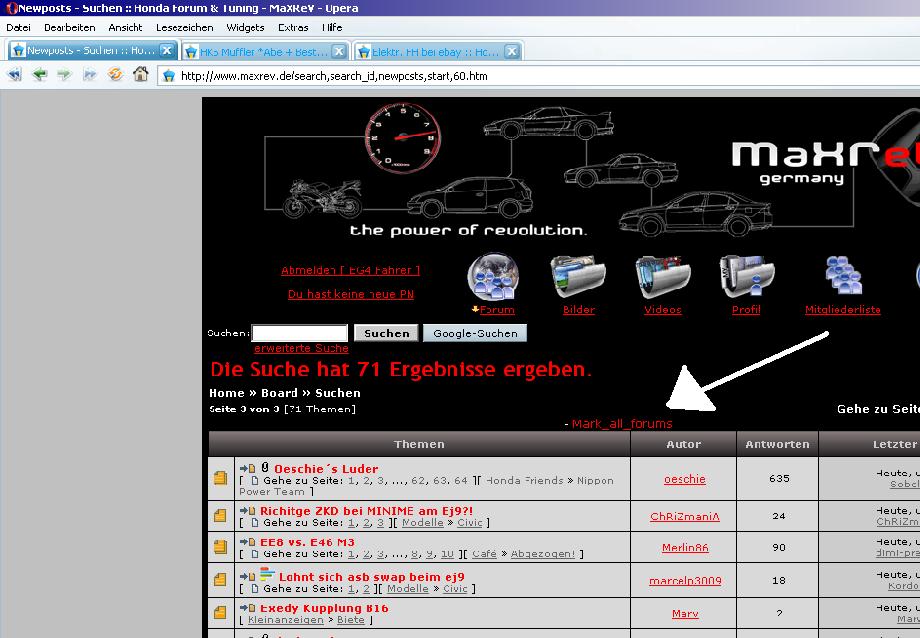Click the folder icon beside Oeschie´s Luder

pos(221,478)
